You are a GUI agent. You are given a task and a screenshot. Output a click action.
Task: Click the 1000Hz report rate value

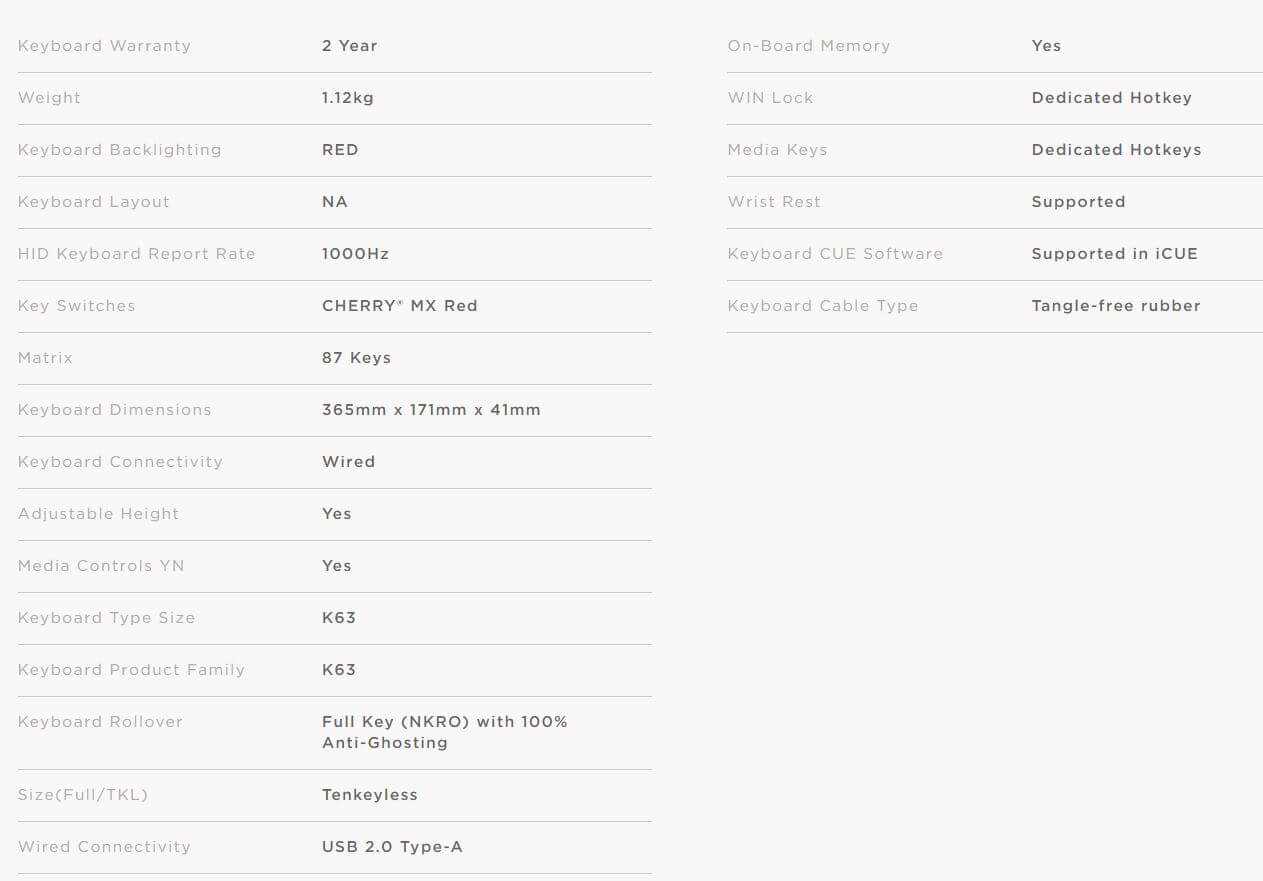[355, 254]
